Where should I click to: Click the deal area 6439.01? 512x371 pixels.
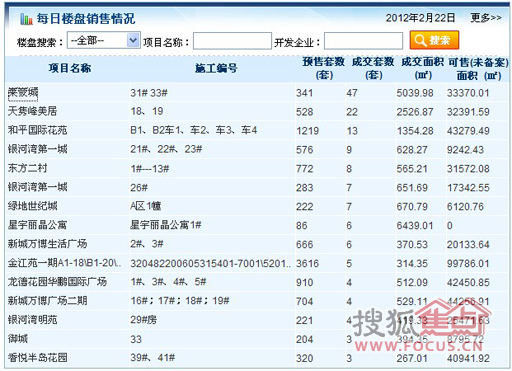click(415, 226)
